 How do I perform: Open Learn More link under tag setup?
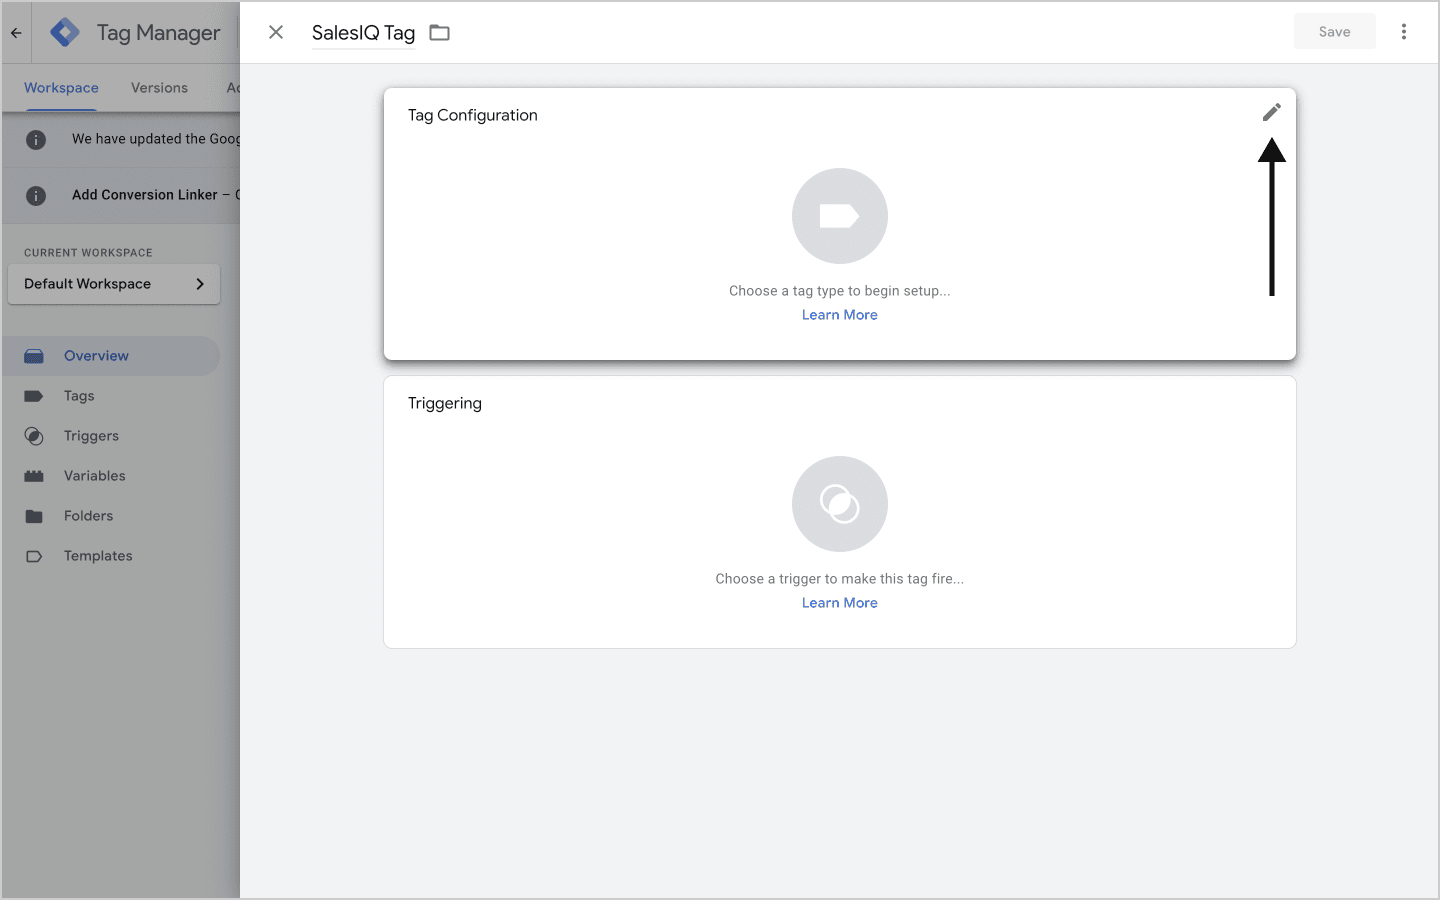pyautogui.click(x=840, y=315)
